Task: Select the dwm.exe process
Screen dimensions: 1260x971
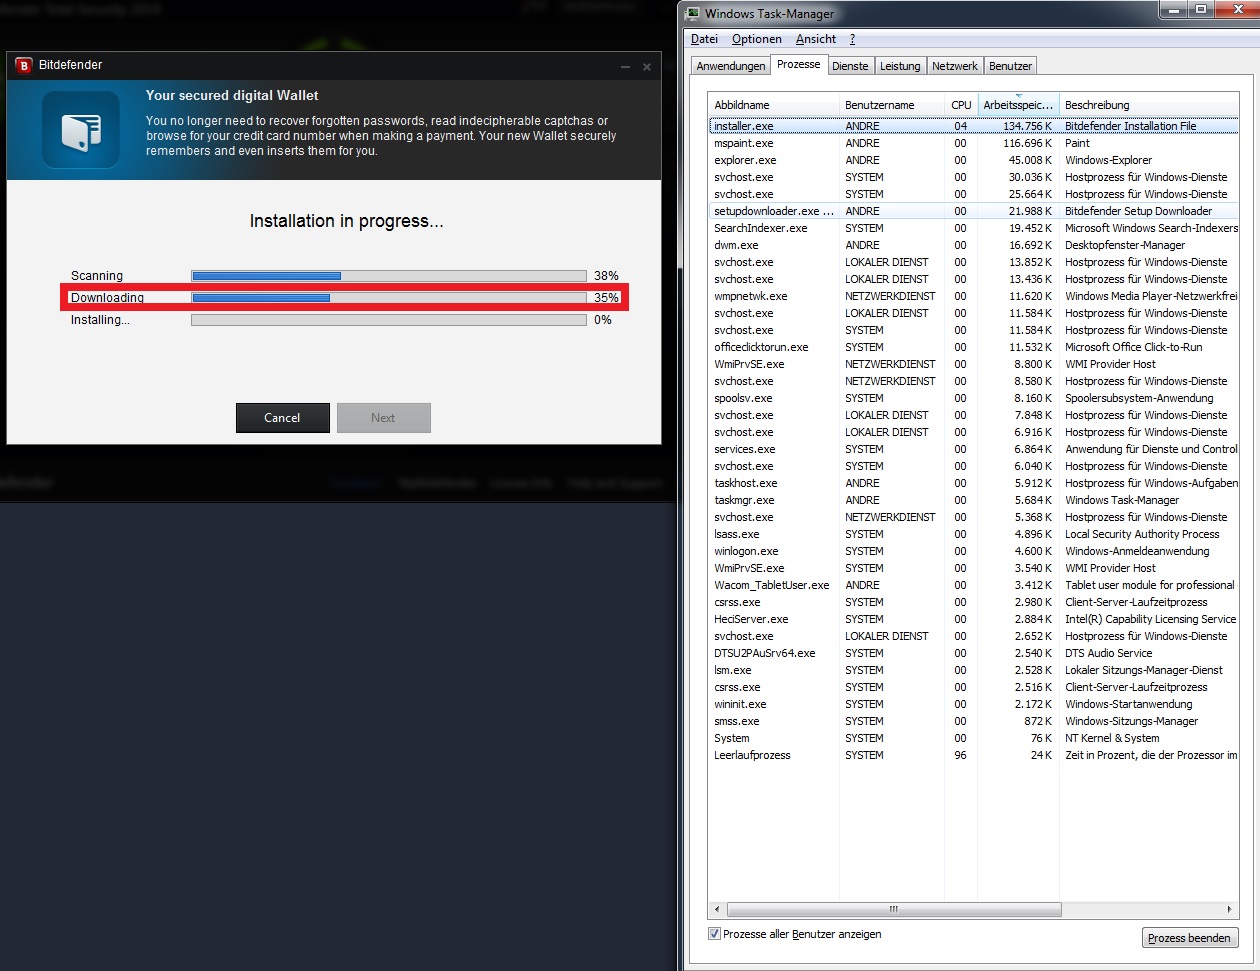Action: pos(974,245)
